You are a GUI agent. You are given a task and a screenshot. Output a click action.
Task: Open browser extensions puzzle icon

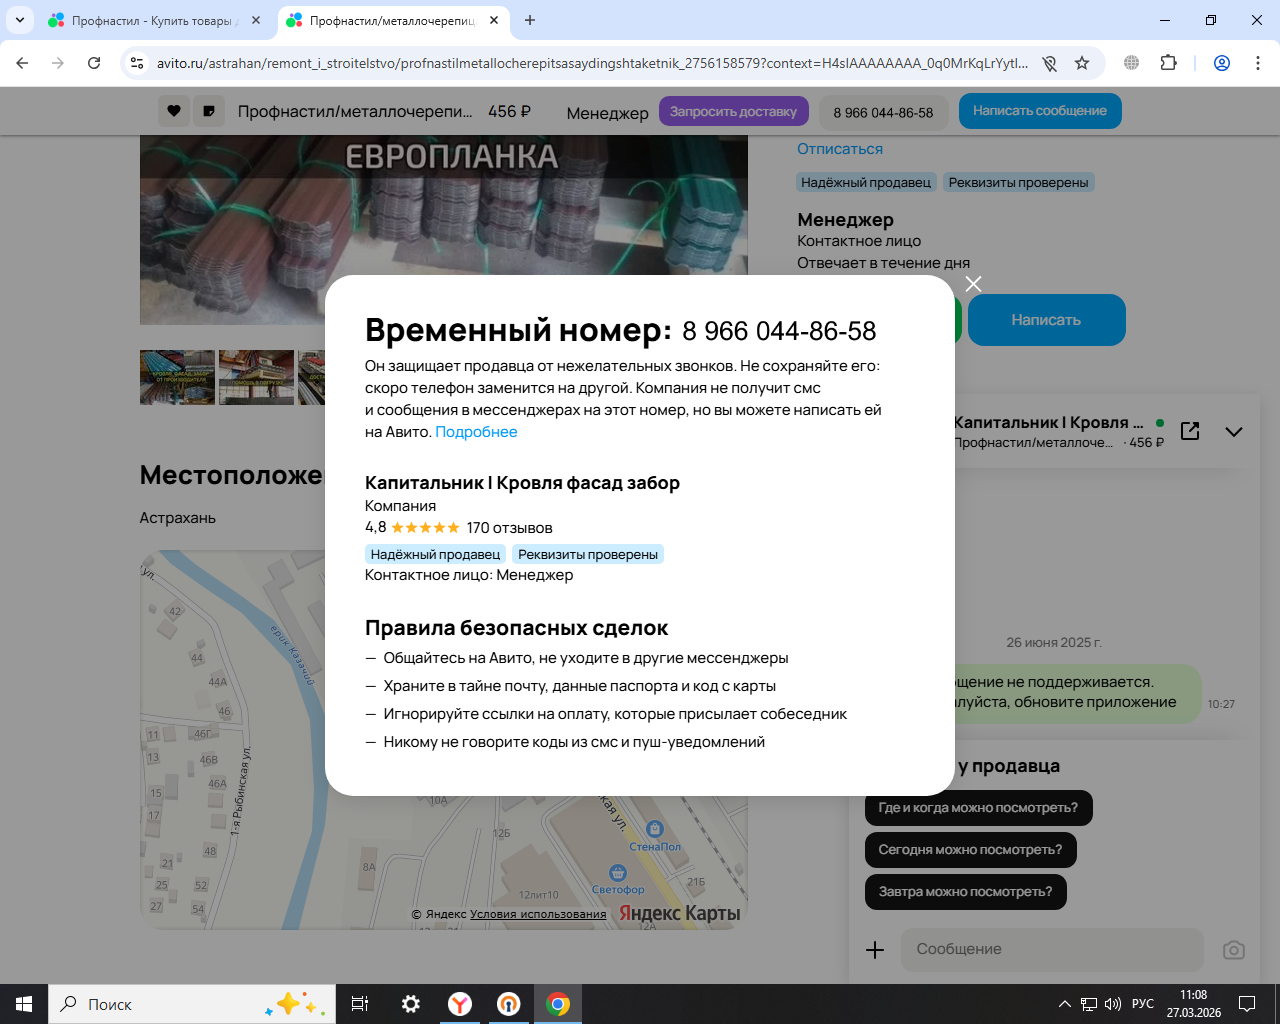coord(1168,63)
